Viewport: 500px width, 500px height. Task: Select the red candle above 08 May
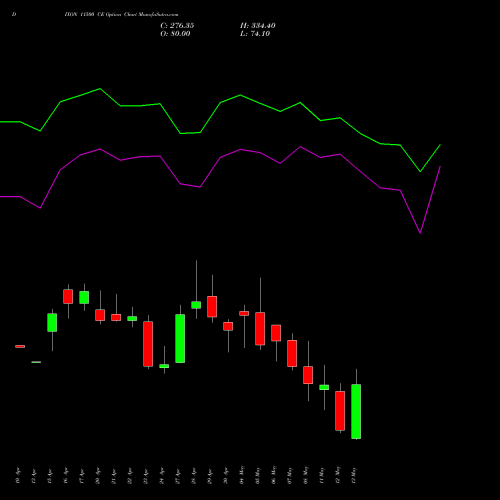click(308, 375)
